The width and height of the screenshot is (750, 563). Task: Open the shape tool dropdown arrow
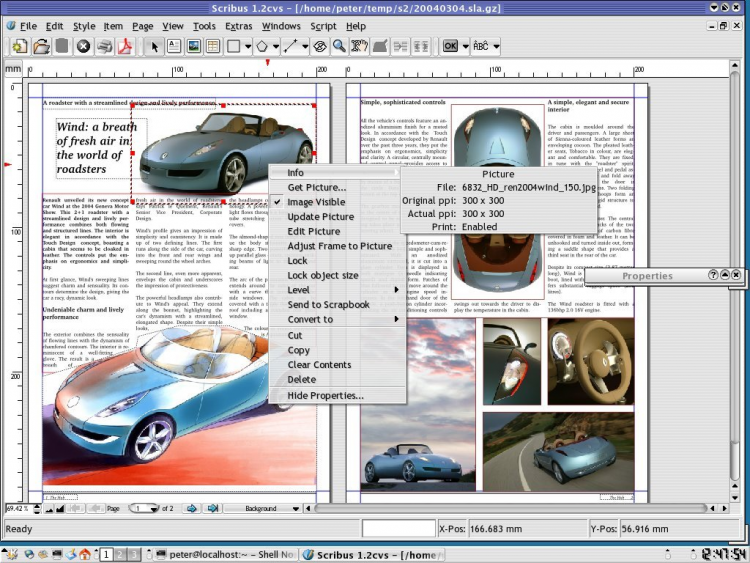pyautogui.click(x=247, y=46)
